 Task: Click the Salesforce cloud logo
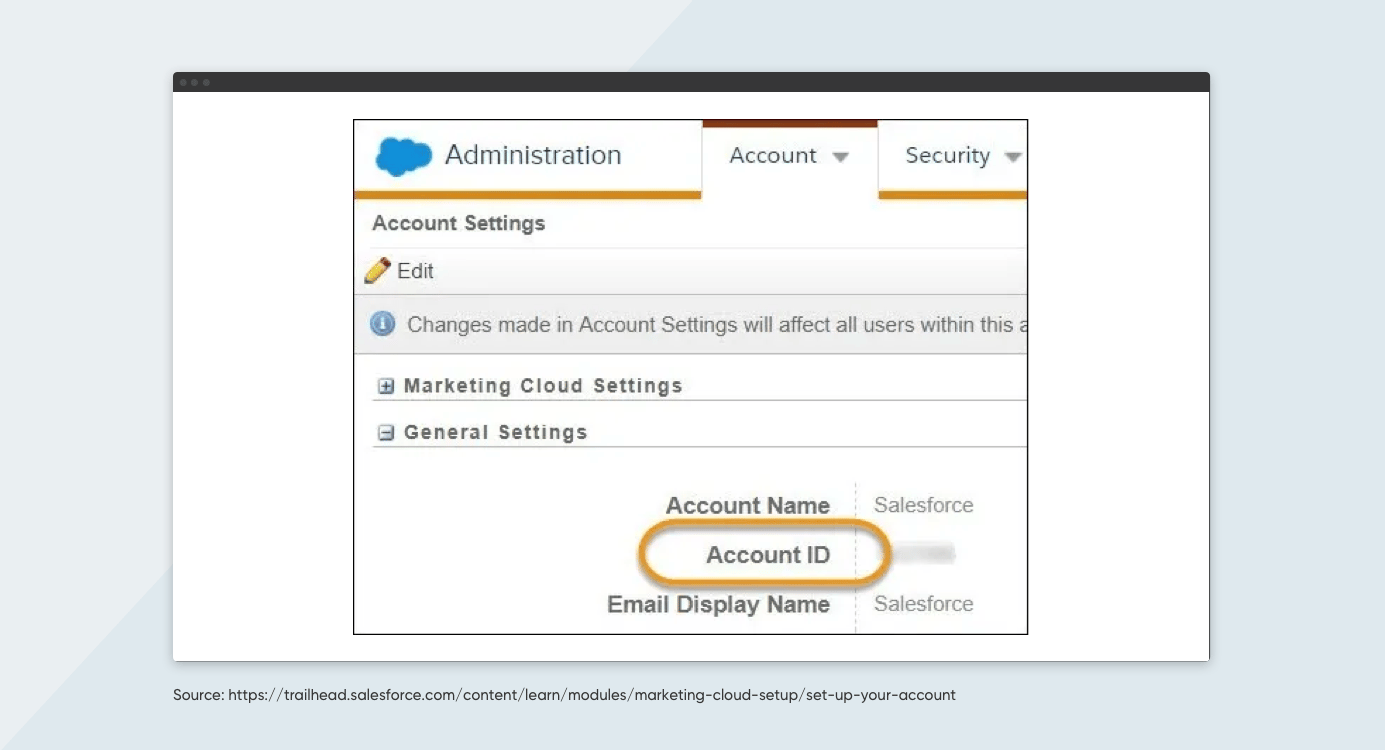tap(402, 156)
